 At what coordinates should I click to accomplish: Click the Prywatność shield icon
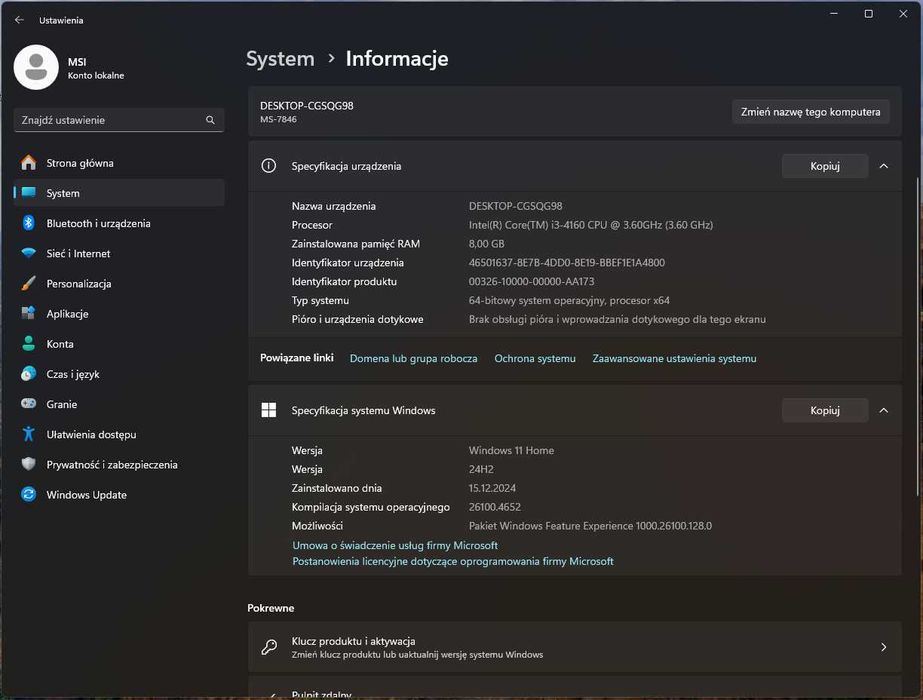pyautogui.click(x=28, y=464)
